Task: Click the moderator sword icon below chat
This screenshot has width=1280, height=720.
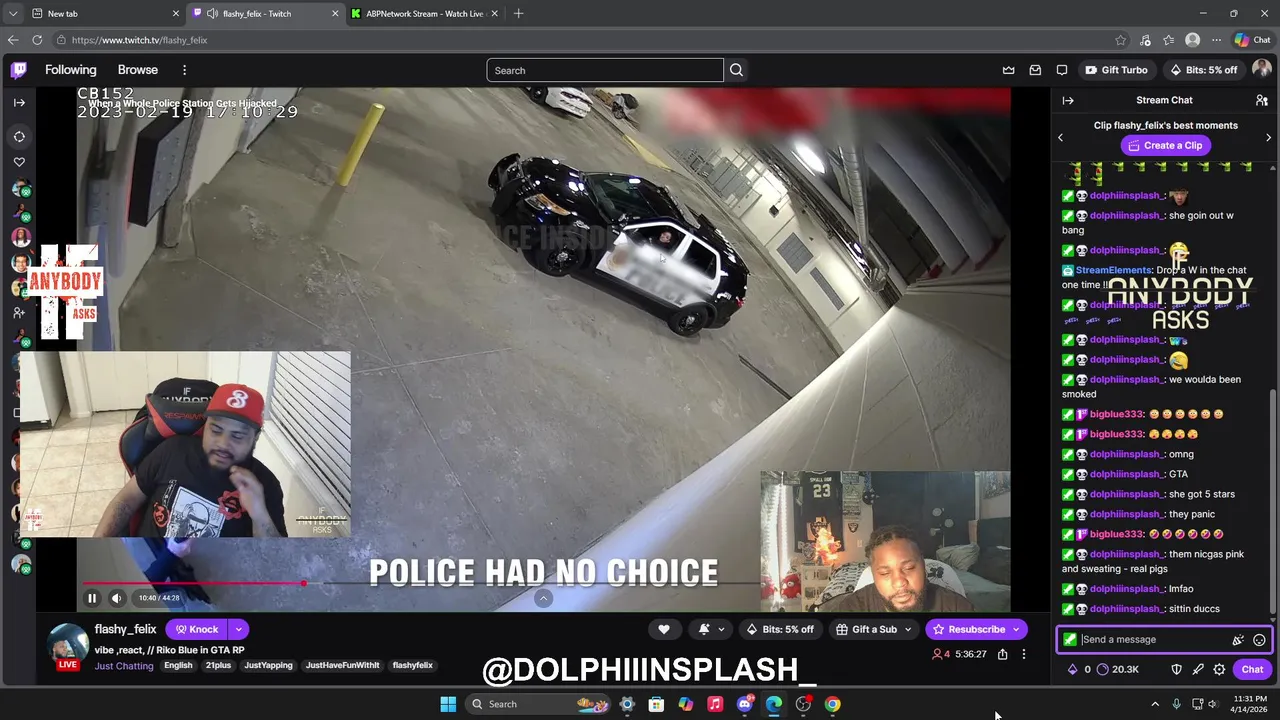Action: click(1198, 669)
